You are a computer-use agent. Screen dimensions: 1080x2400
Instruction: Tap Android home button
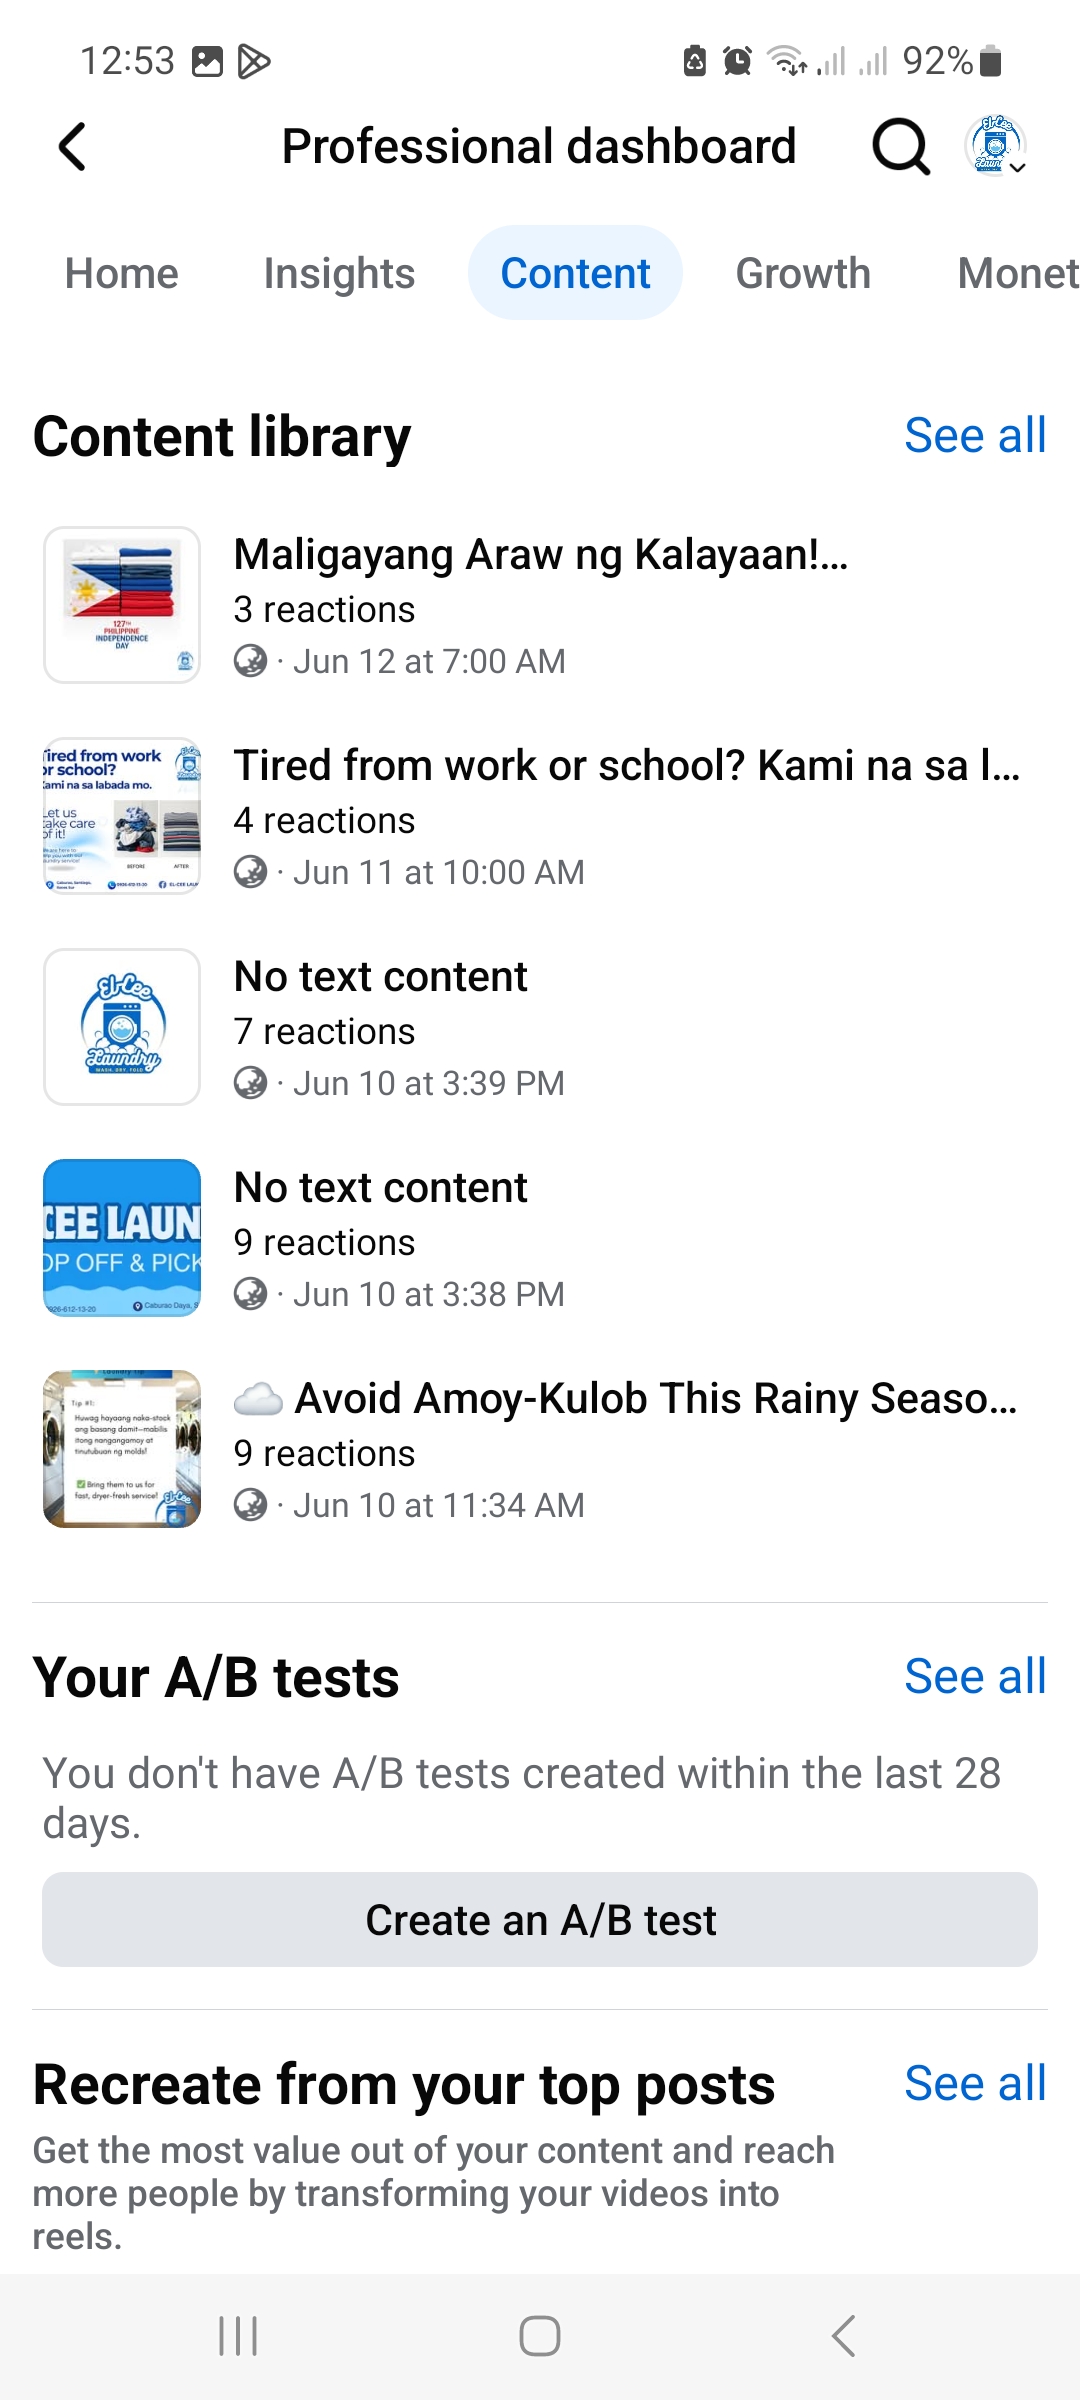(x=540, y=2336)
